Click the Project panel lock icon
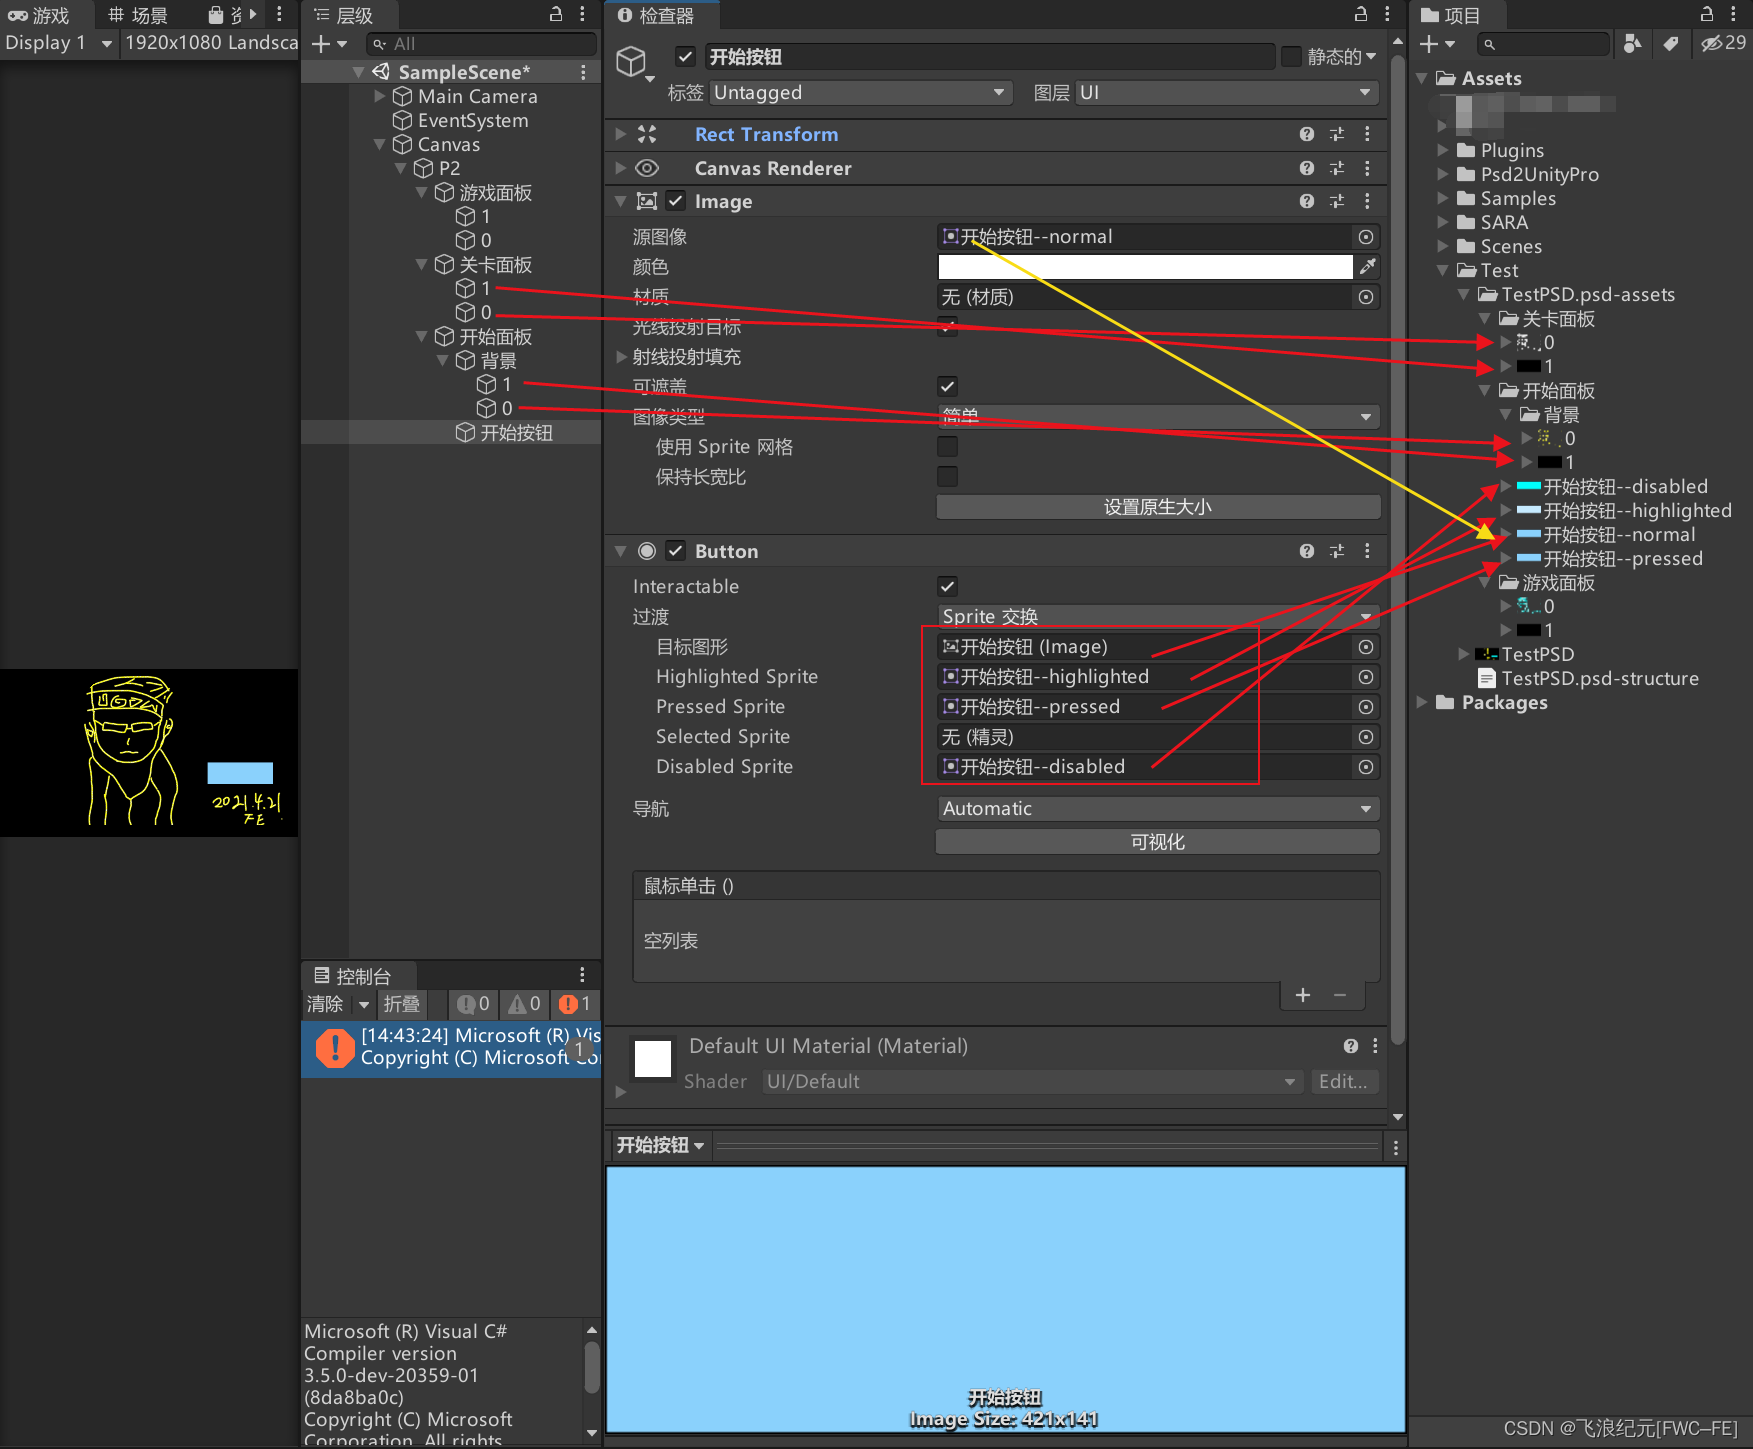Image resolution: width=1753 pixels, height=1449 pixels. [1707, 14]
